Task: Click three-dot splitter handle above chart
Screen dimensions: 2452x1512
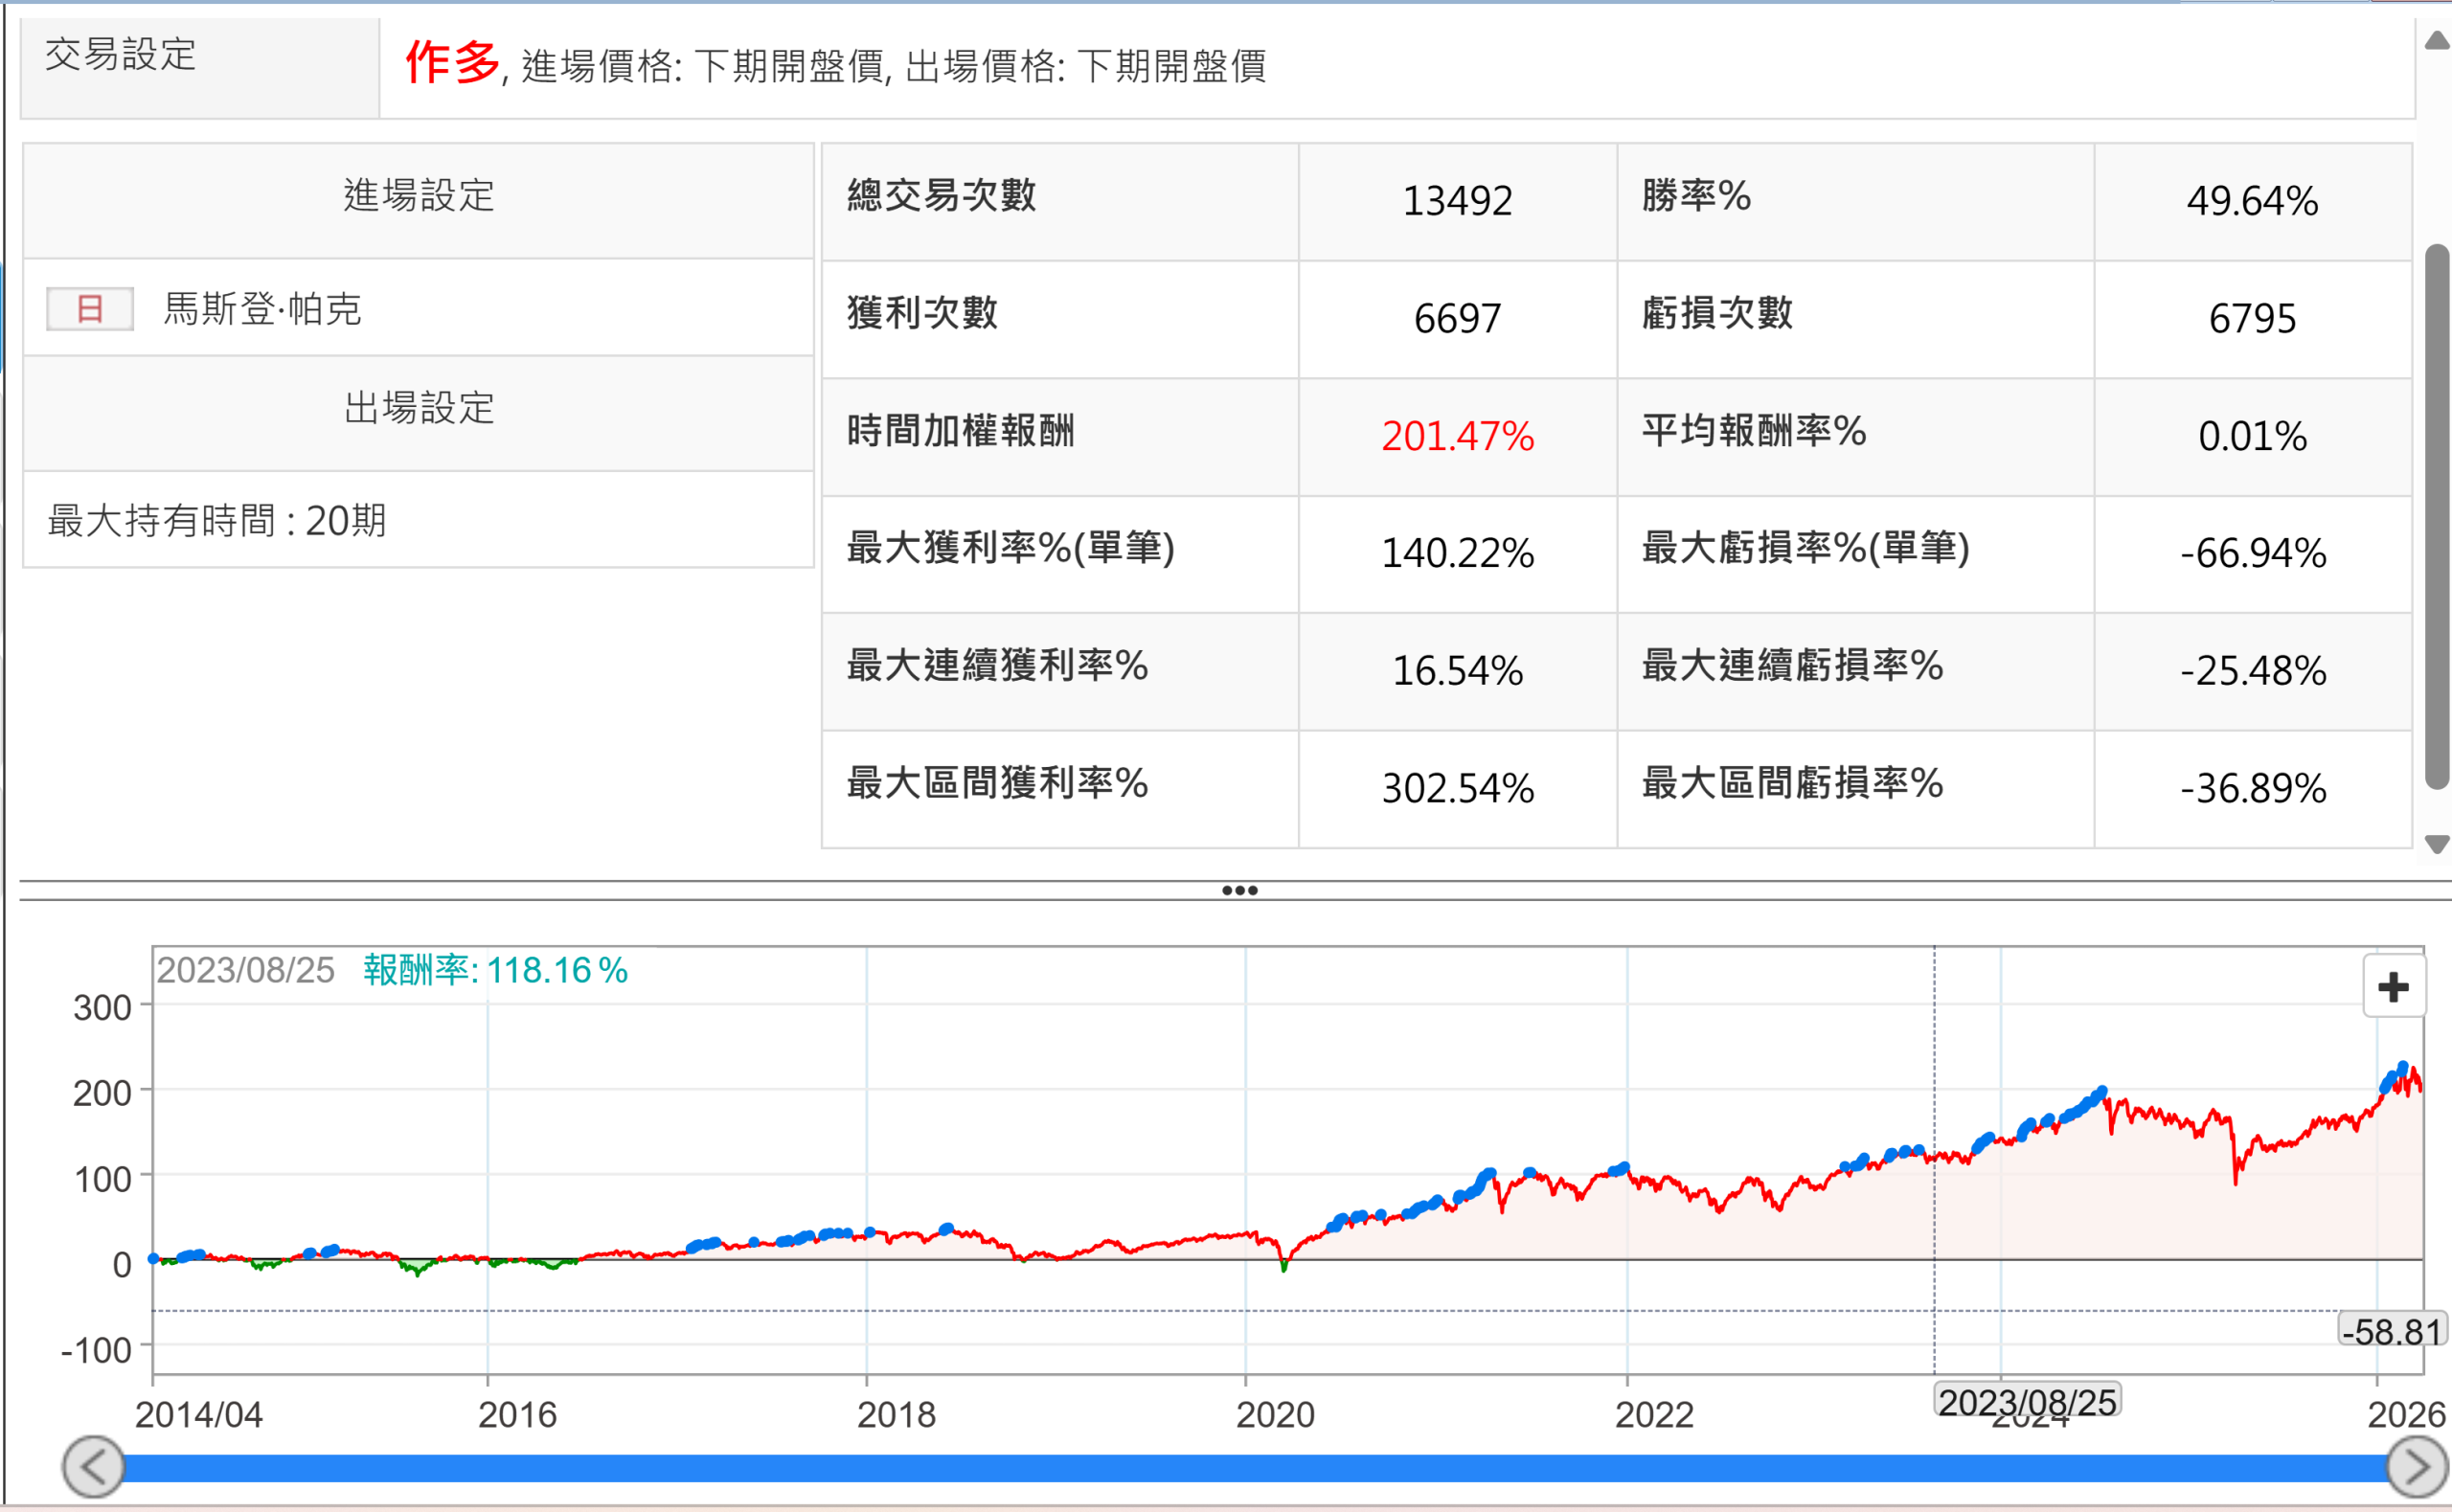Action: (x=1239, y=890)
